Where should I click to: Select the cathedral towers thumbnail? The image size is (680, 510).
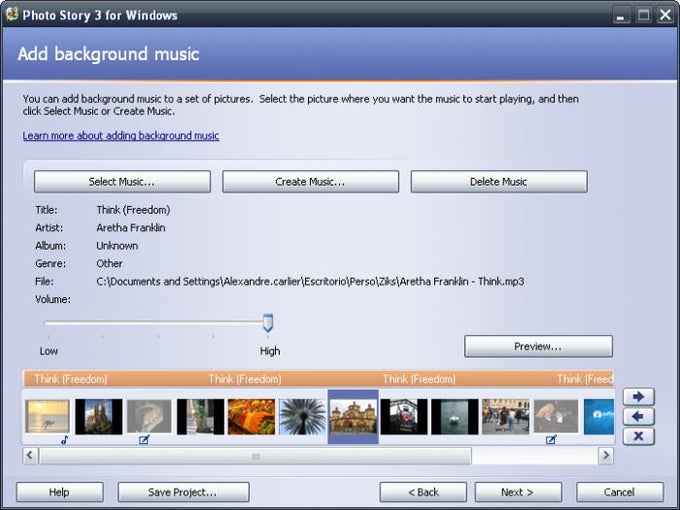point(98,417)
